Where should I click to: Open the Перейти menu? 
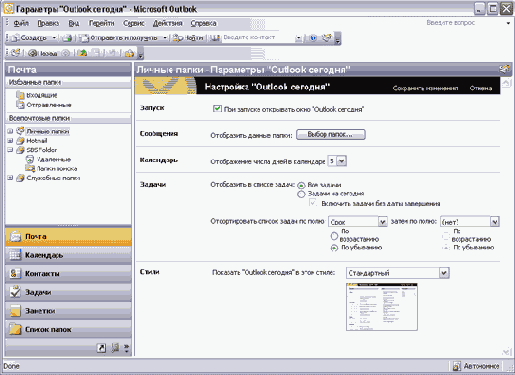point(101,23)
